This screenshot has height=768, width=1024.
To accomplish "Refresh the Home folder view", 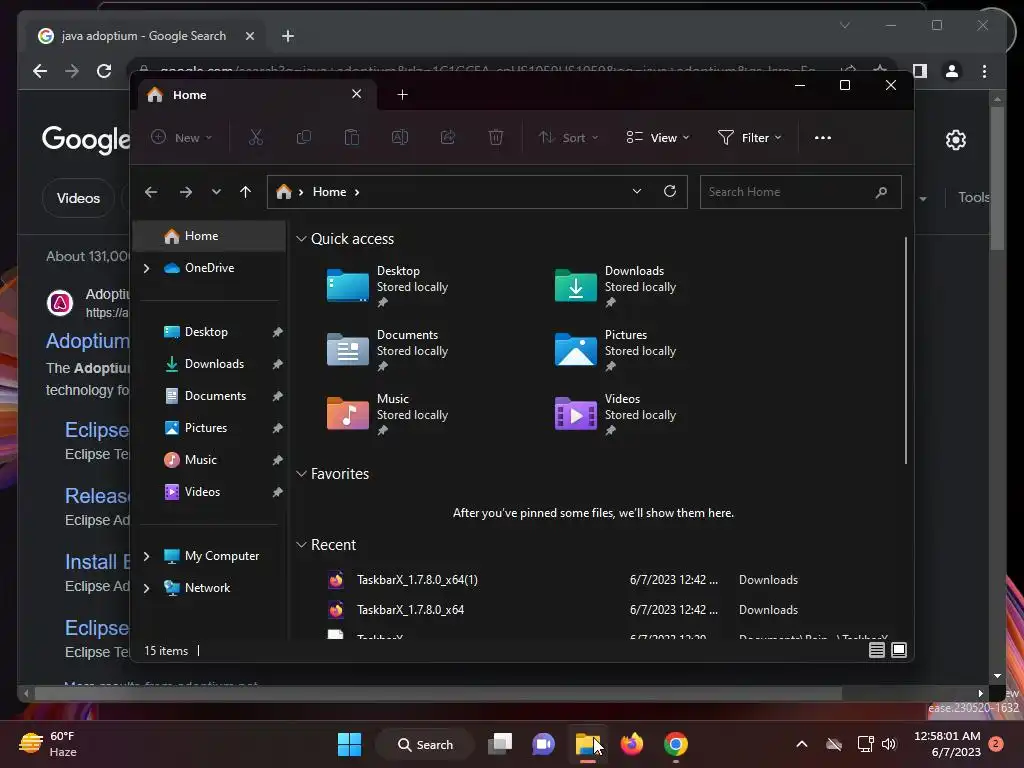I will [669, 191].
